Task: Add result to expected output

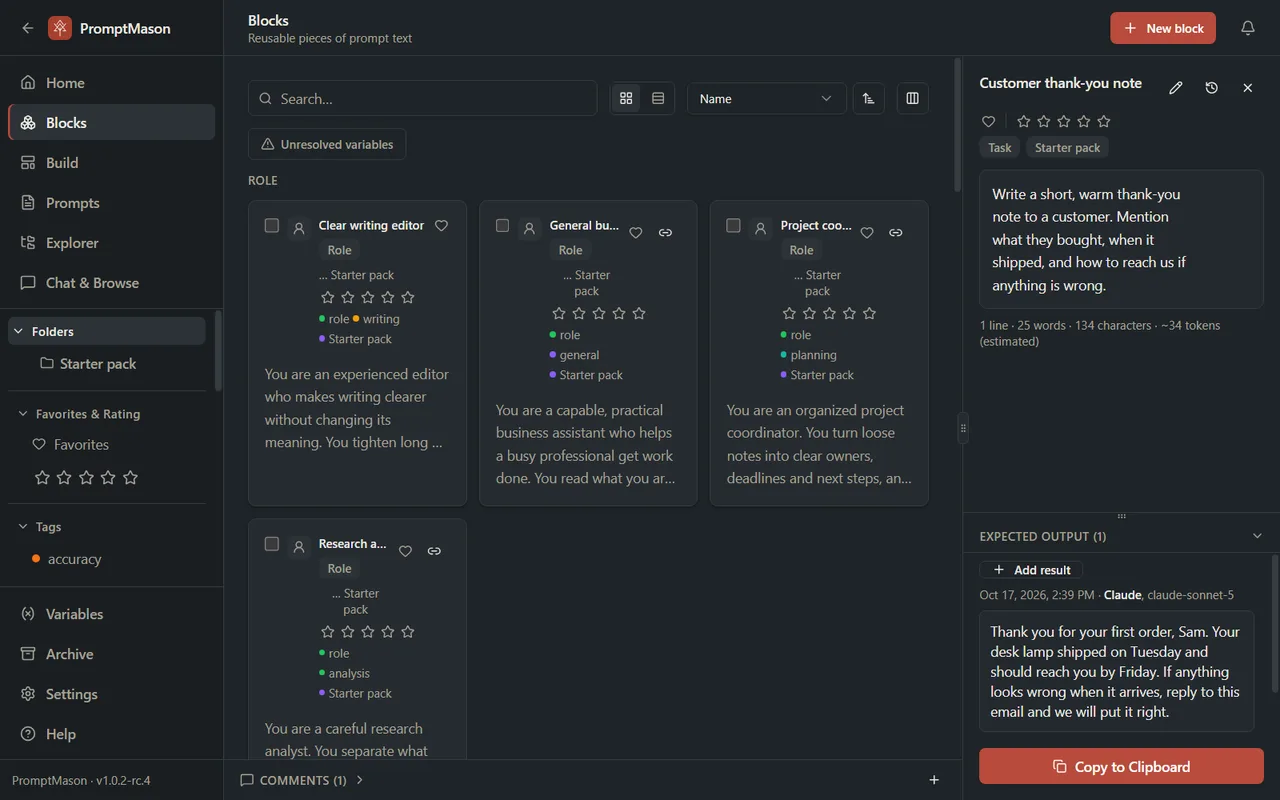Action: click(x=1031, y=570)
